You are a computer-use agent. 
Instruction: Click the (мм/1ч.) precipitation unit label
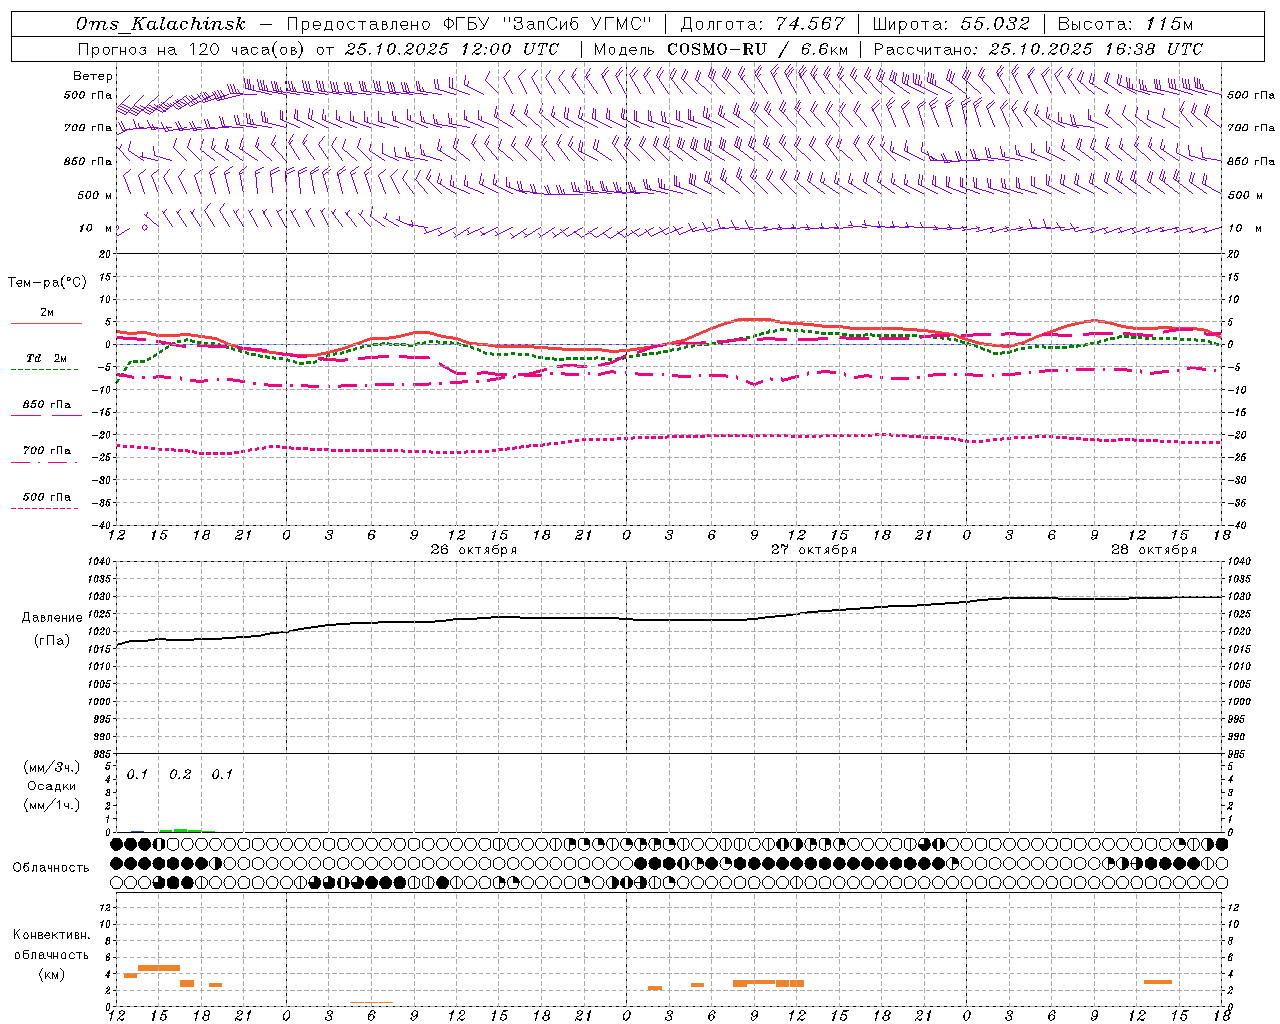pos(52,805)
